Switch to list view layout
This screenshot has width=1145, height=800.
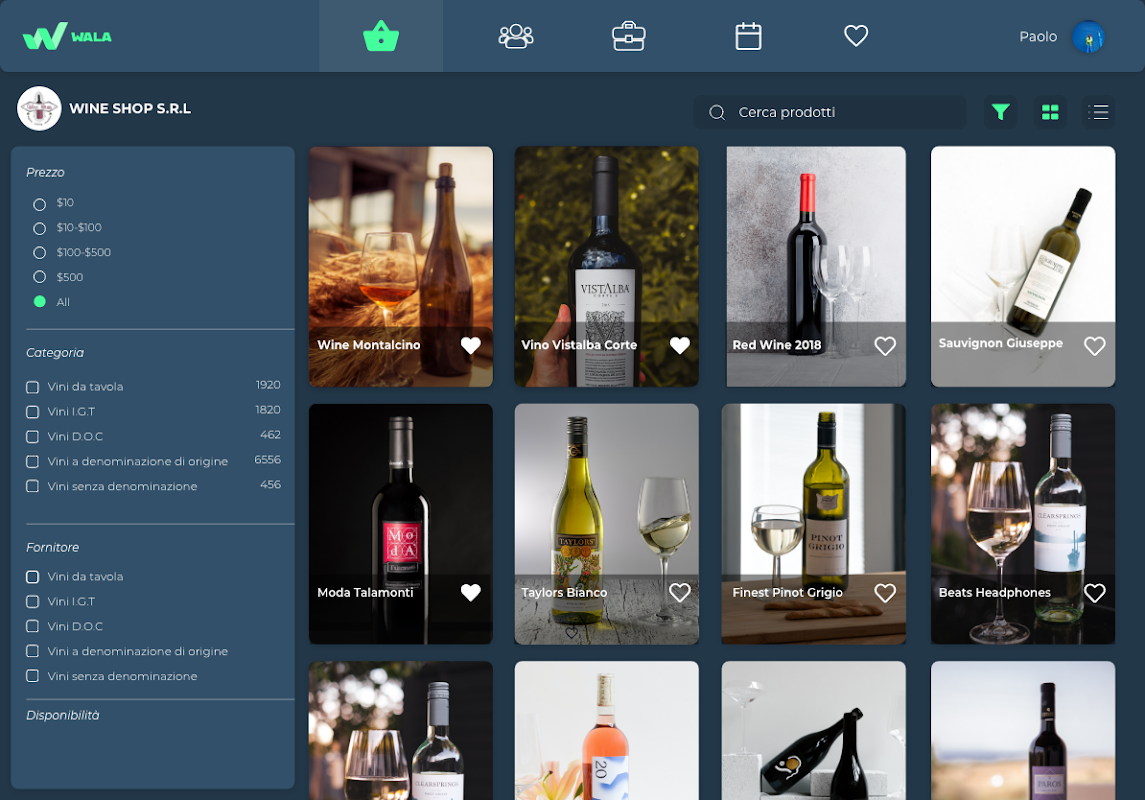tap(1098, 112)
